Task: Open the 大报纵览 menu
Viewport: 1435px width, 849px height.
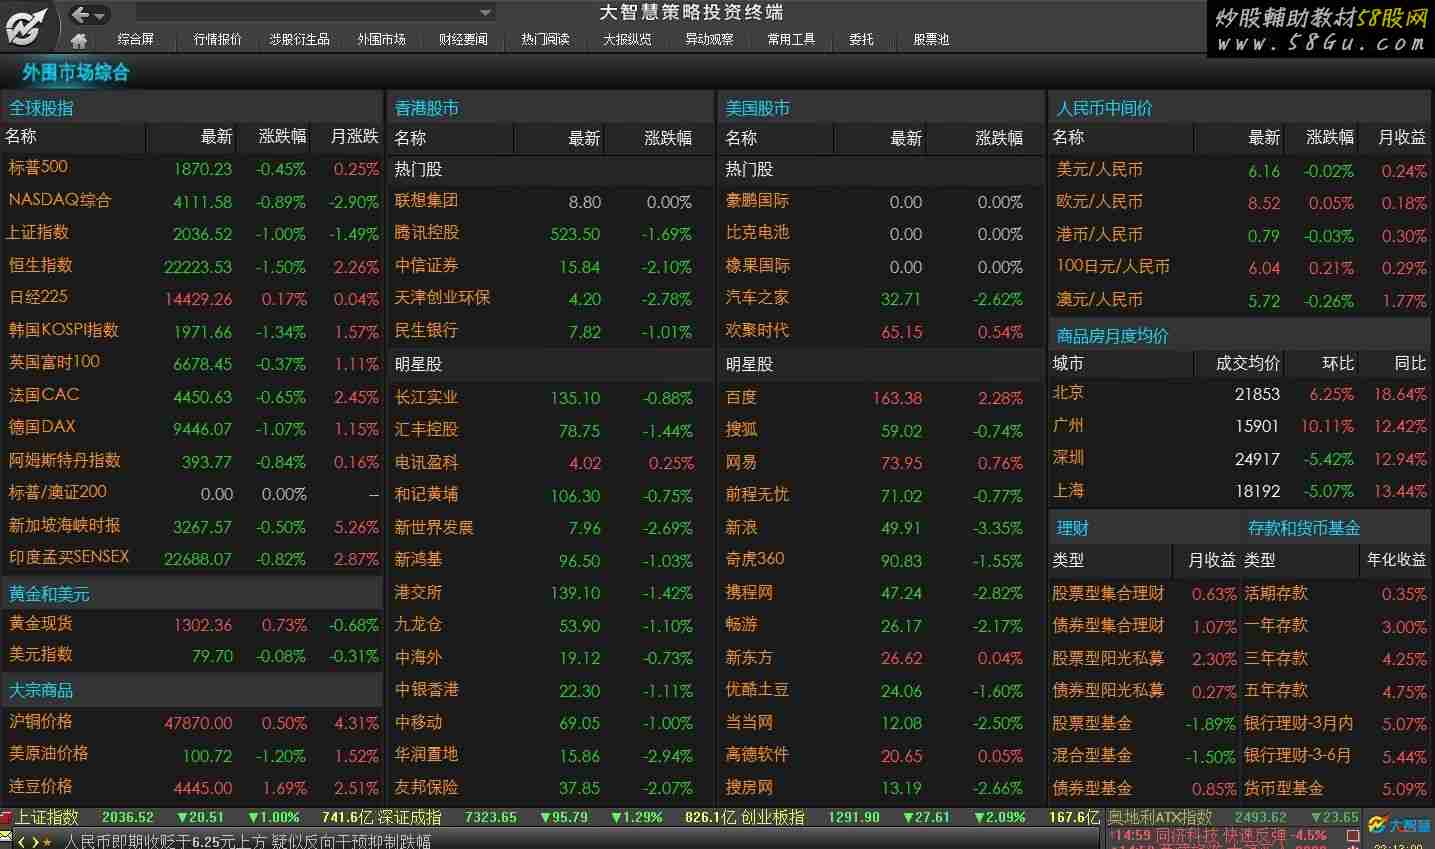Action: [627, 39]
